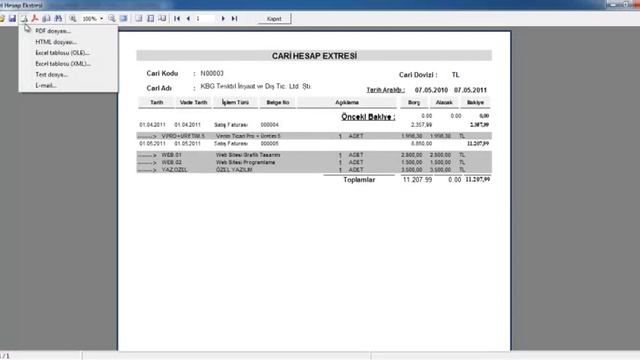Click invoice document number 000004
Viewport: 640px width, 360px height.
(x=269, y=125)
